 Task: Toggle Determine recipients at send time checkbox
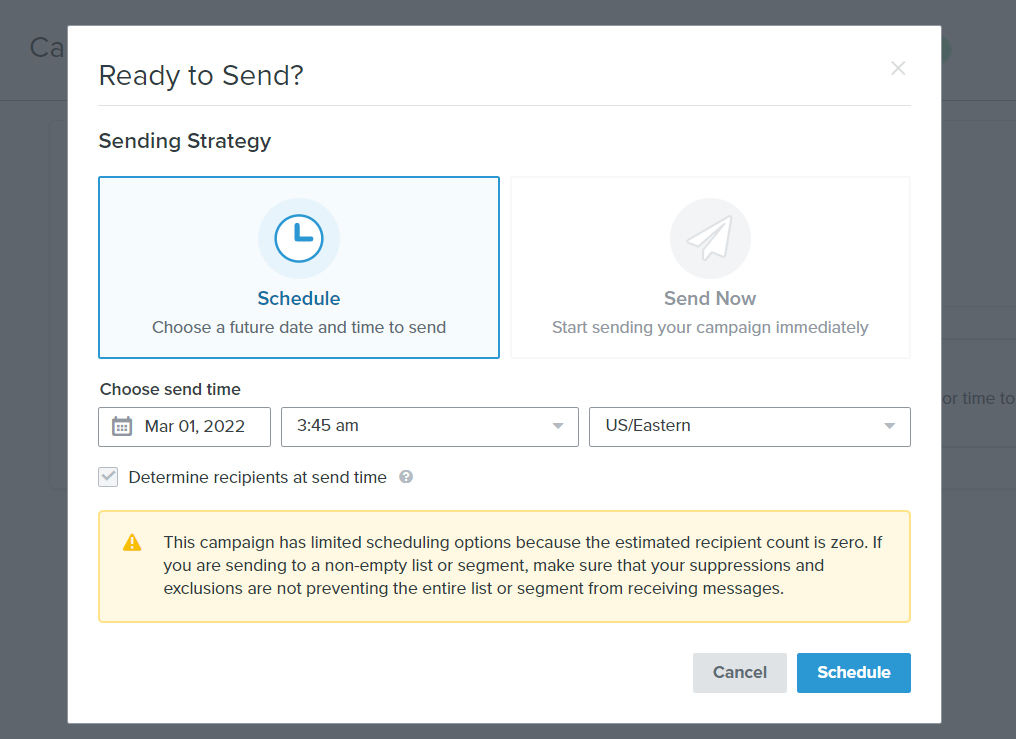click(x=108, y=477)
